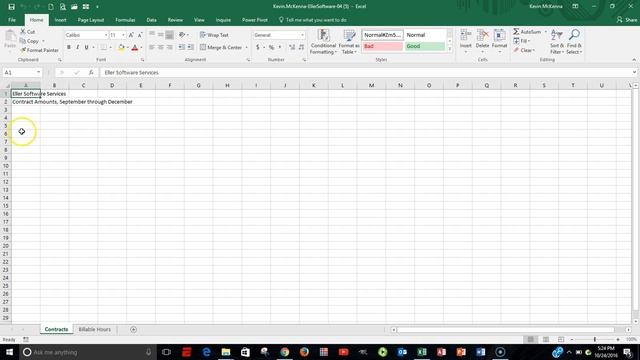This screenshot has height=360, width=640.
Task: Toggle bottom vertical alignment
Action: 170,35
